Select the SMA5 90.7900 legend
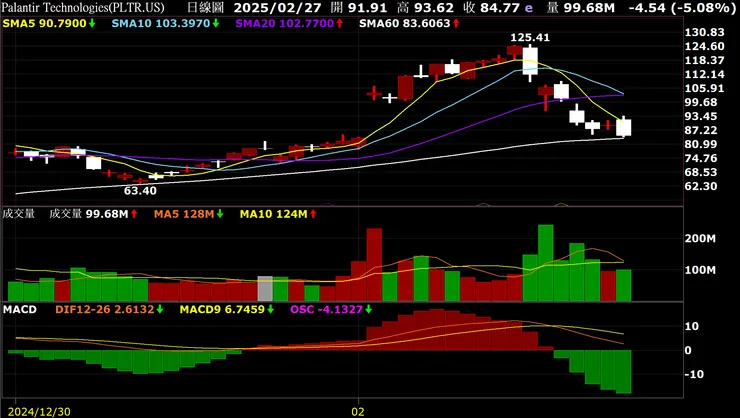Viewport: 740px width, 418px height. click(49, 23)
